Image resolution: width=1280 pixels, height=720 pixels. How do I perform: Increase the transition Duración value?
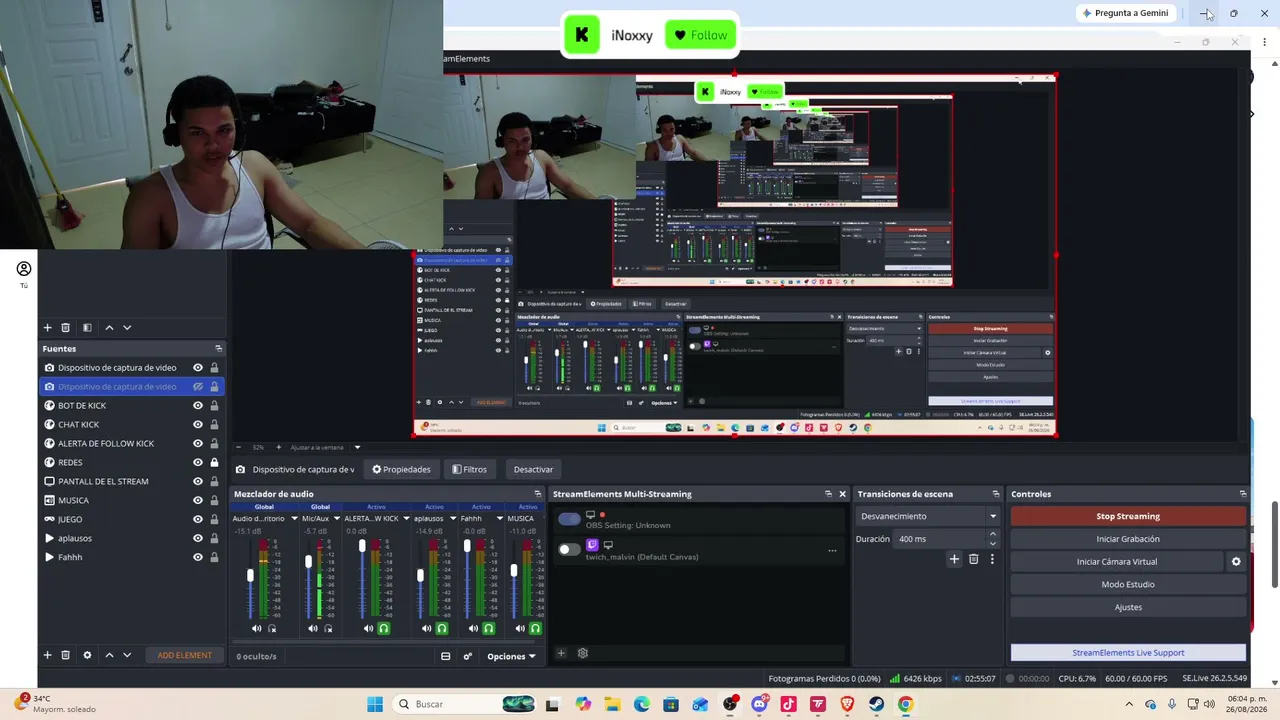tap(992, 535)
